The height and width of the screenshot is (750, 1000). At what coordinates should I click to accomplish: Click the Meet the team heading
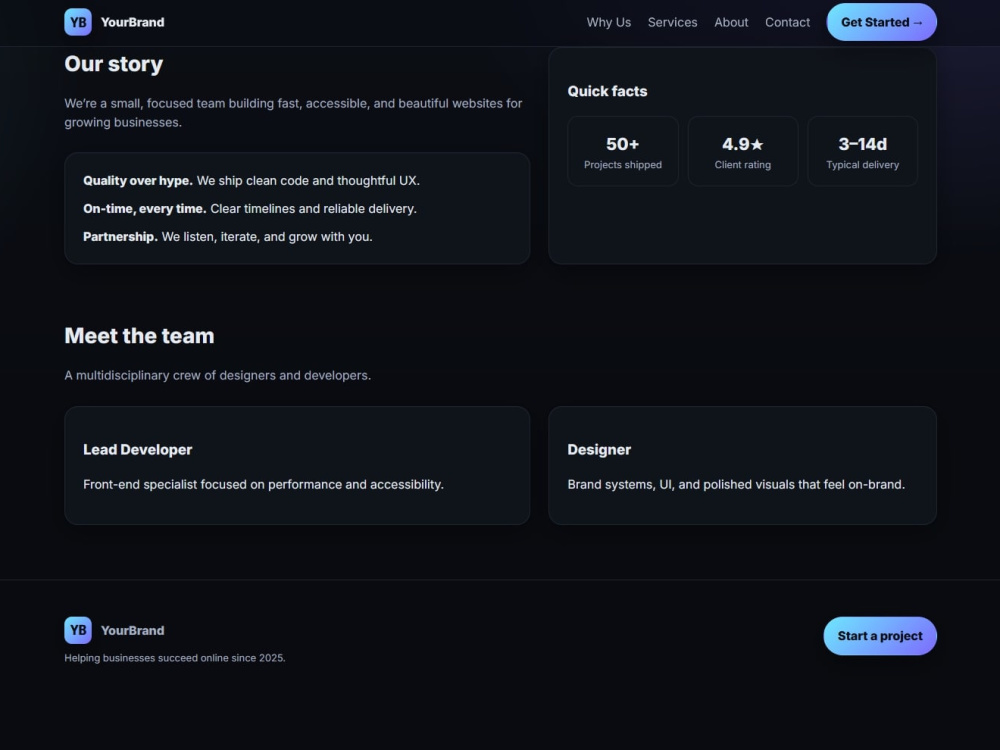139,336
